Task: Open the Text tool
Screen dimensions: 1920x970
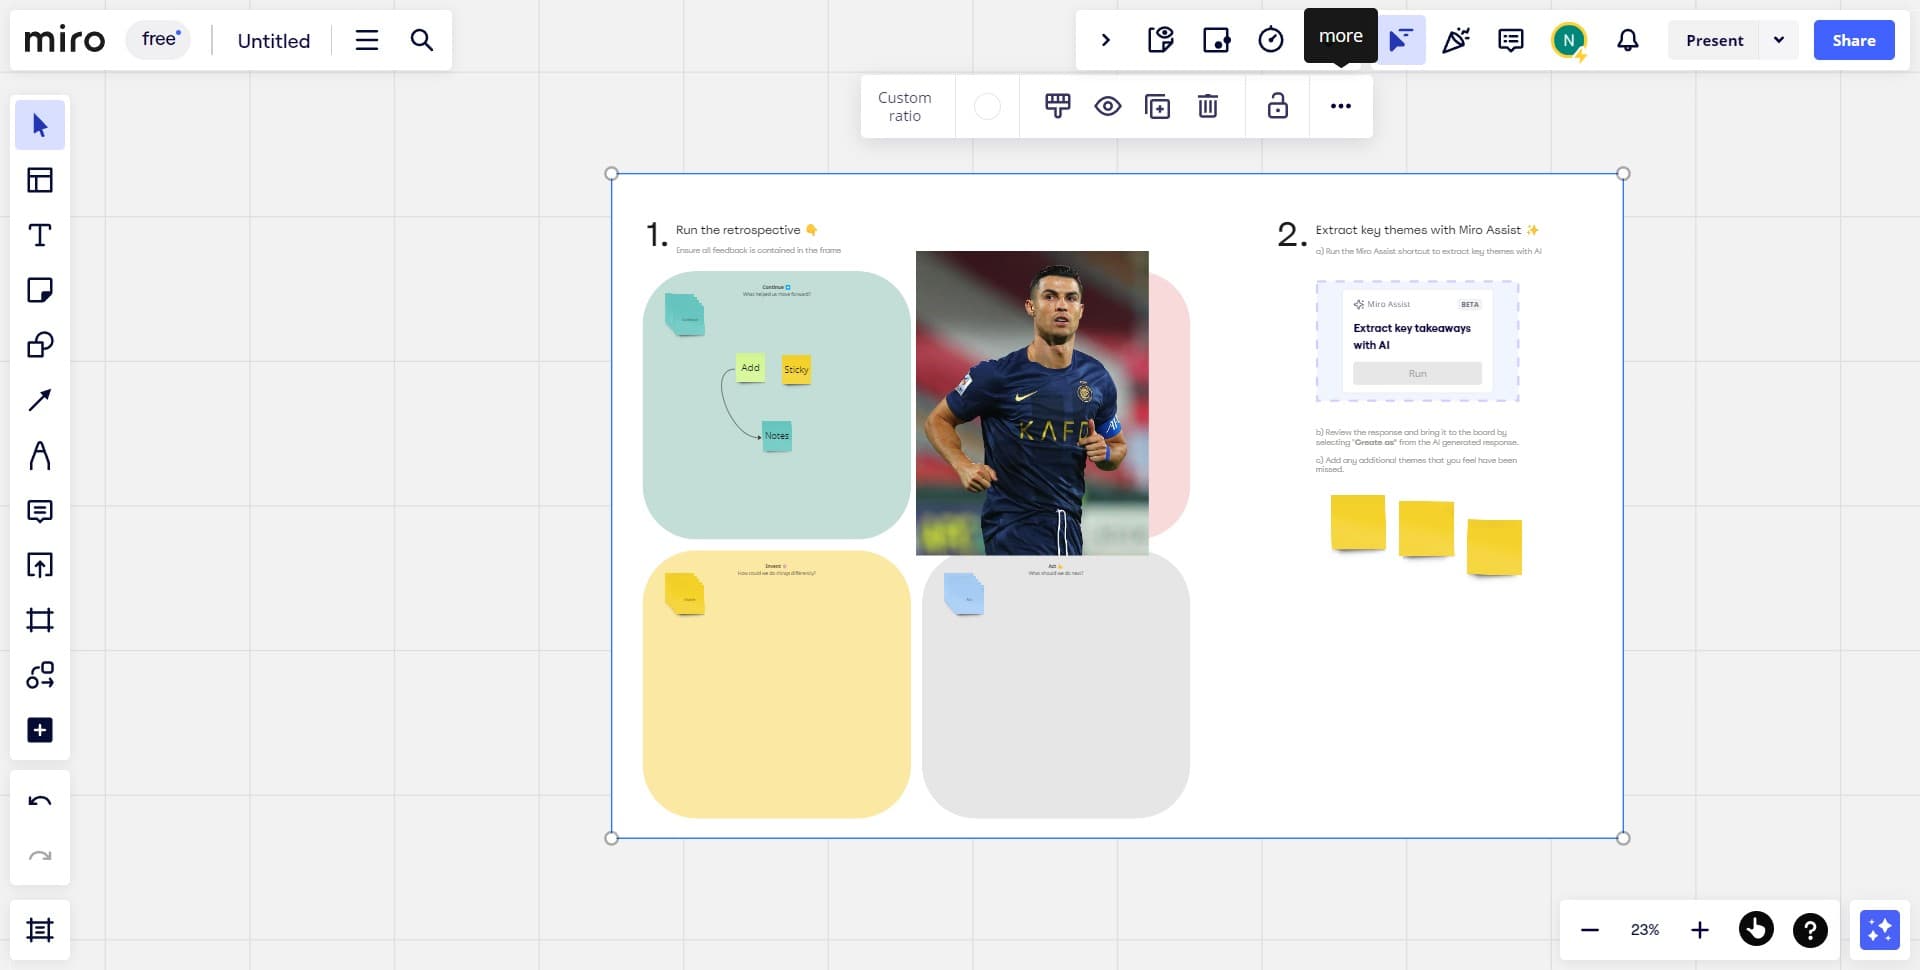Action: pyautogui.click(x=40, y=235)
